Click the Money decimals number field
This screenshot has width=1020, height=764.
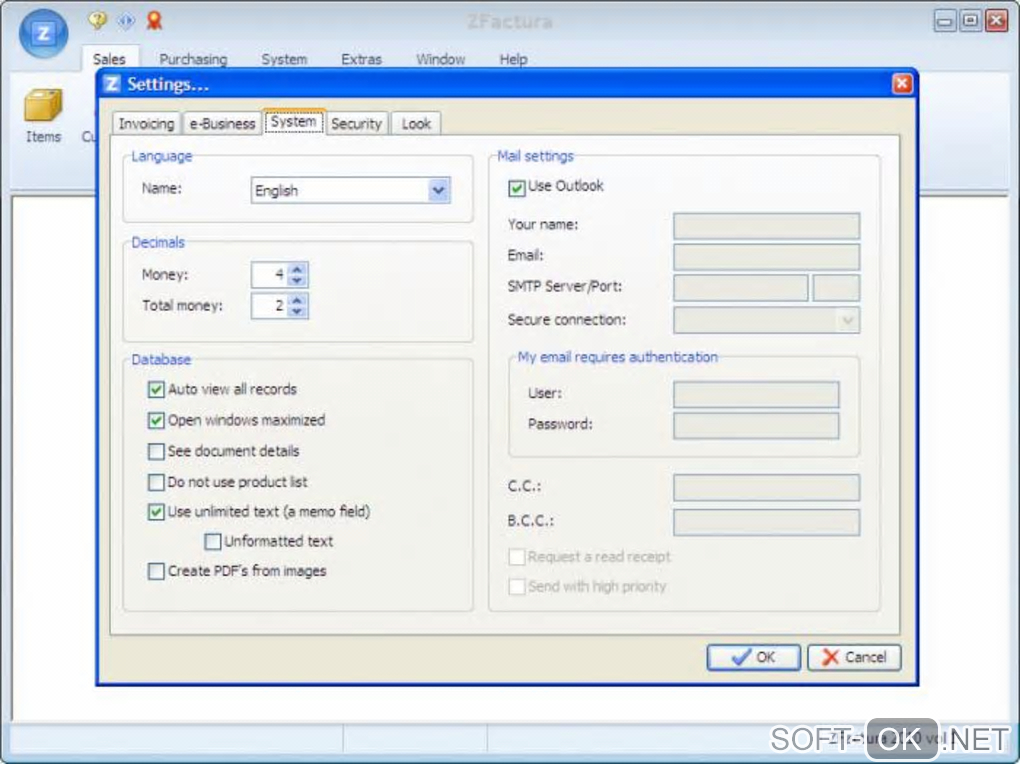270,275
